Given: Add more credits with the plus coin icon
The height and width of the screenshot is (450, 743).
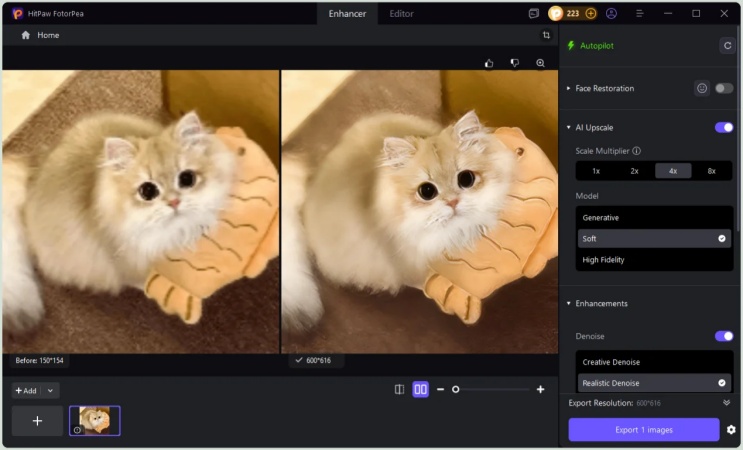Looking at the screenshot, I should point(591,14).
